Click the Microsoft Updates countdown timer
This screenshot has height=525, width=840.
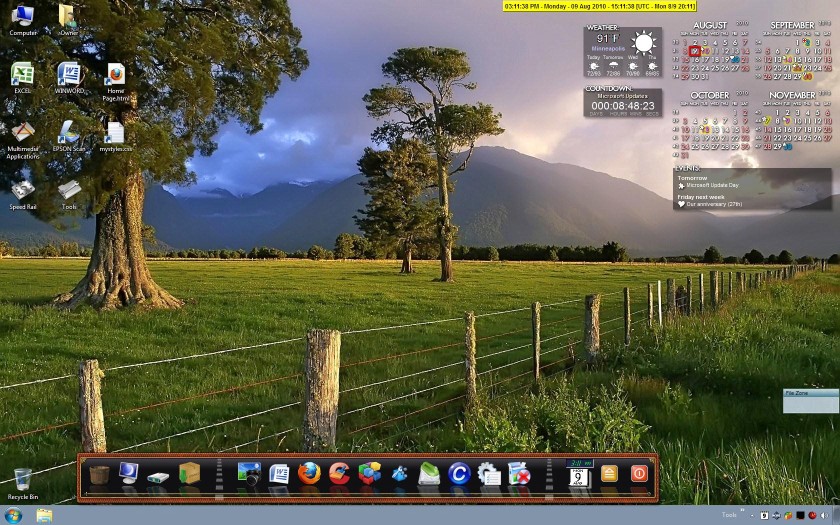(622, 105)
